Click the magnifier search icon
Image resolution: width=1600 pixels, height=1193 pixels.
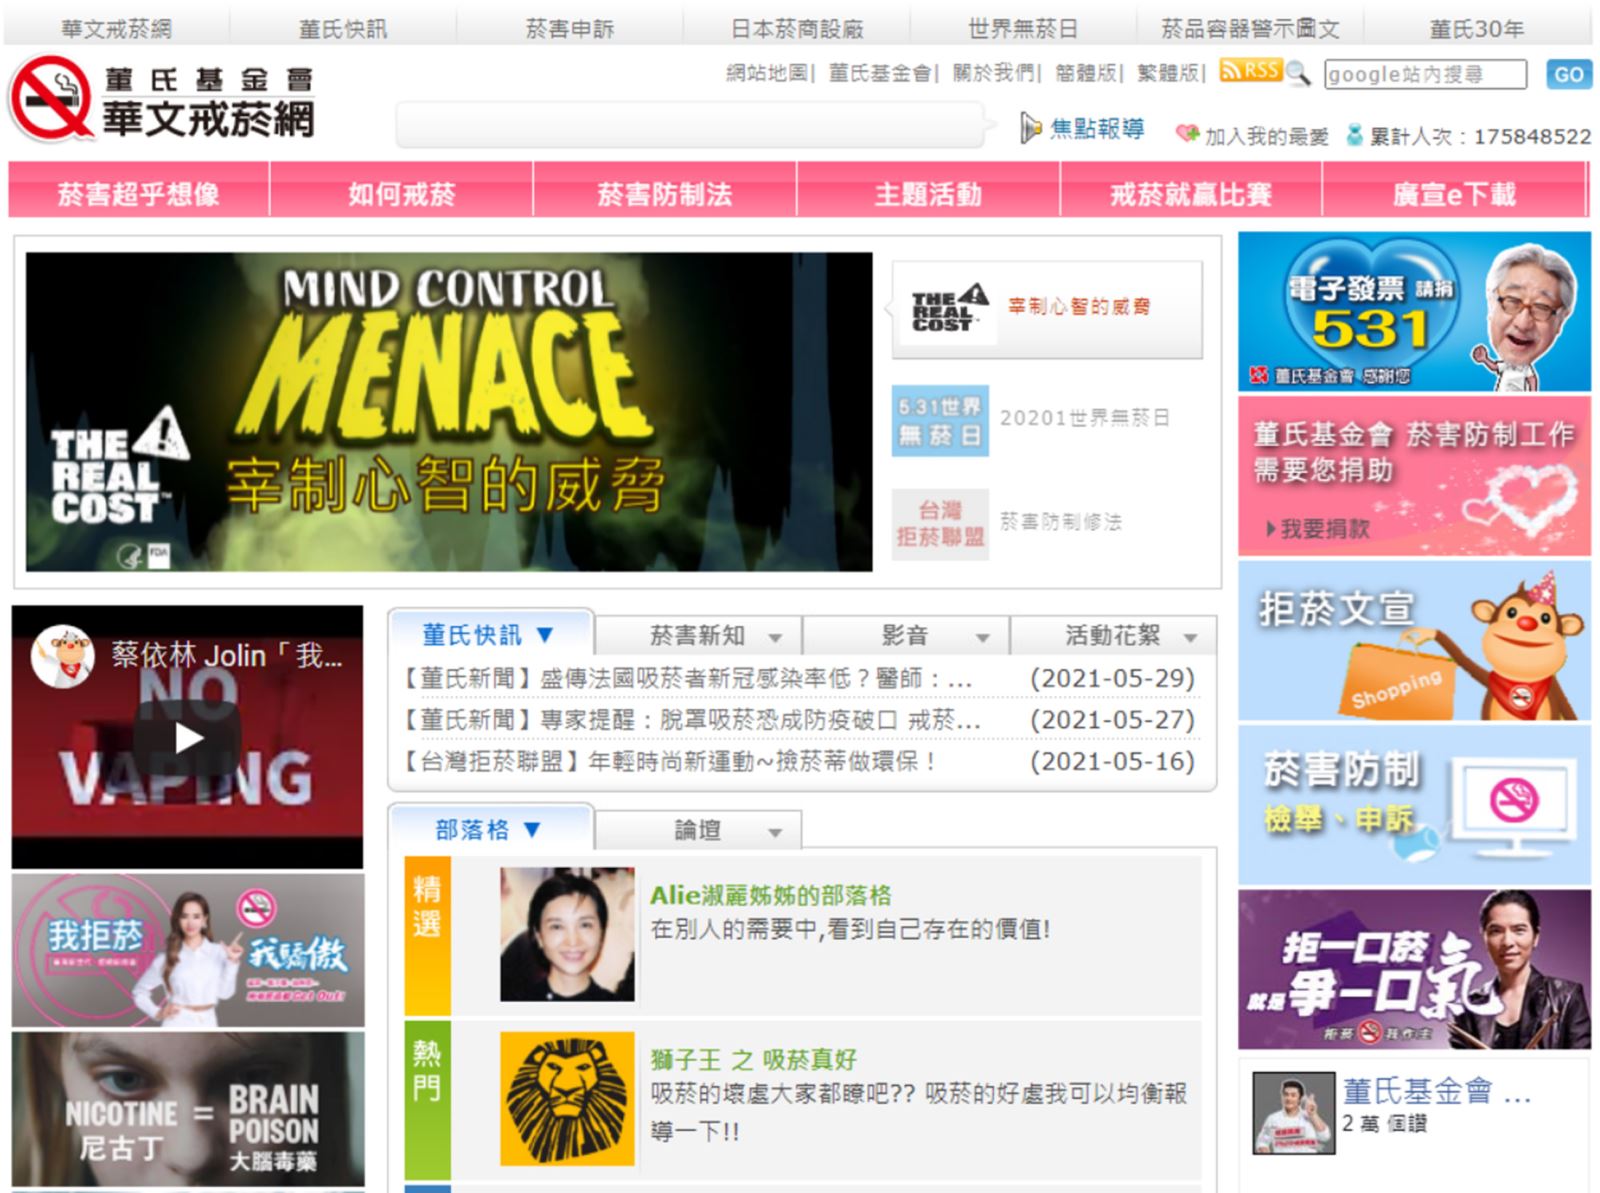(1298, 72)
